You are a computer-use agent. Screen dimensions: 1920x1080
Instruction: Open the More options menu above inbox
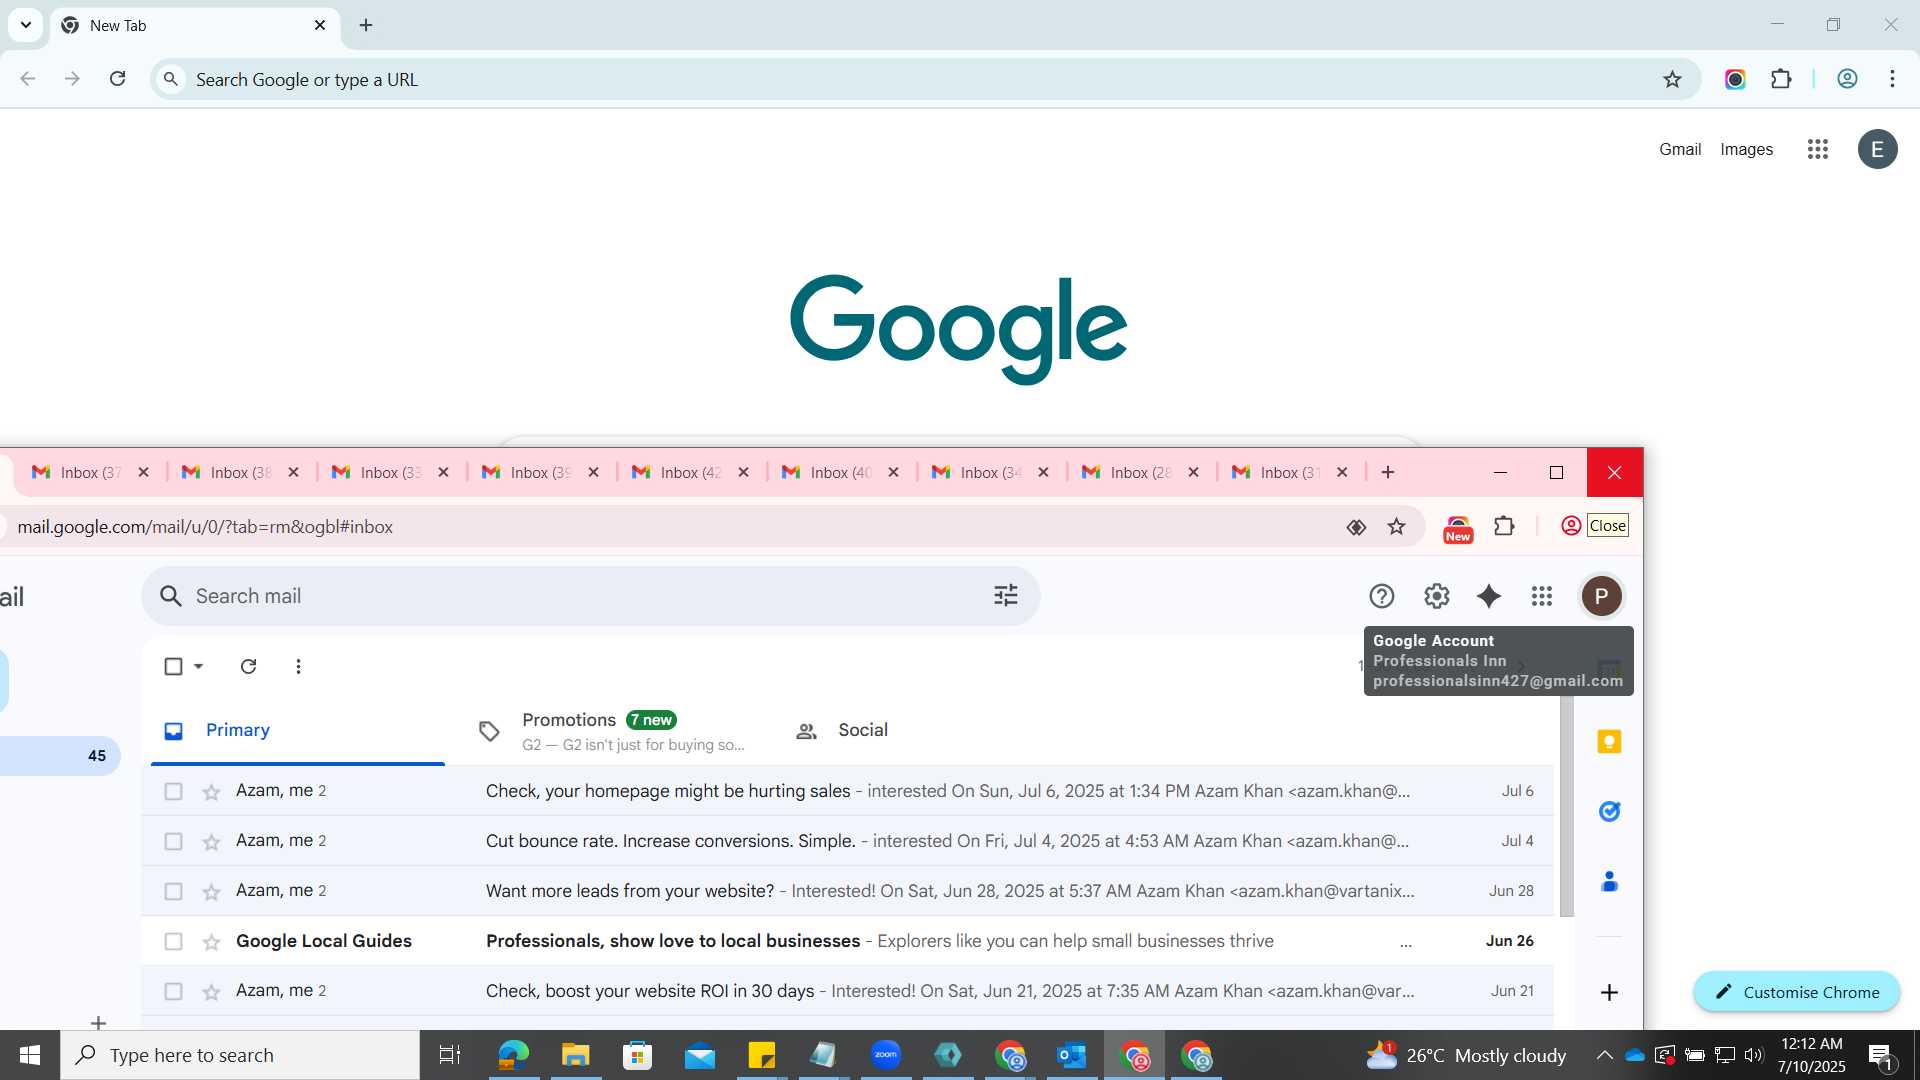coord(298,666)
